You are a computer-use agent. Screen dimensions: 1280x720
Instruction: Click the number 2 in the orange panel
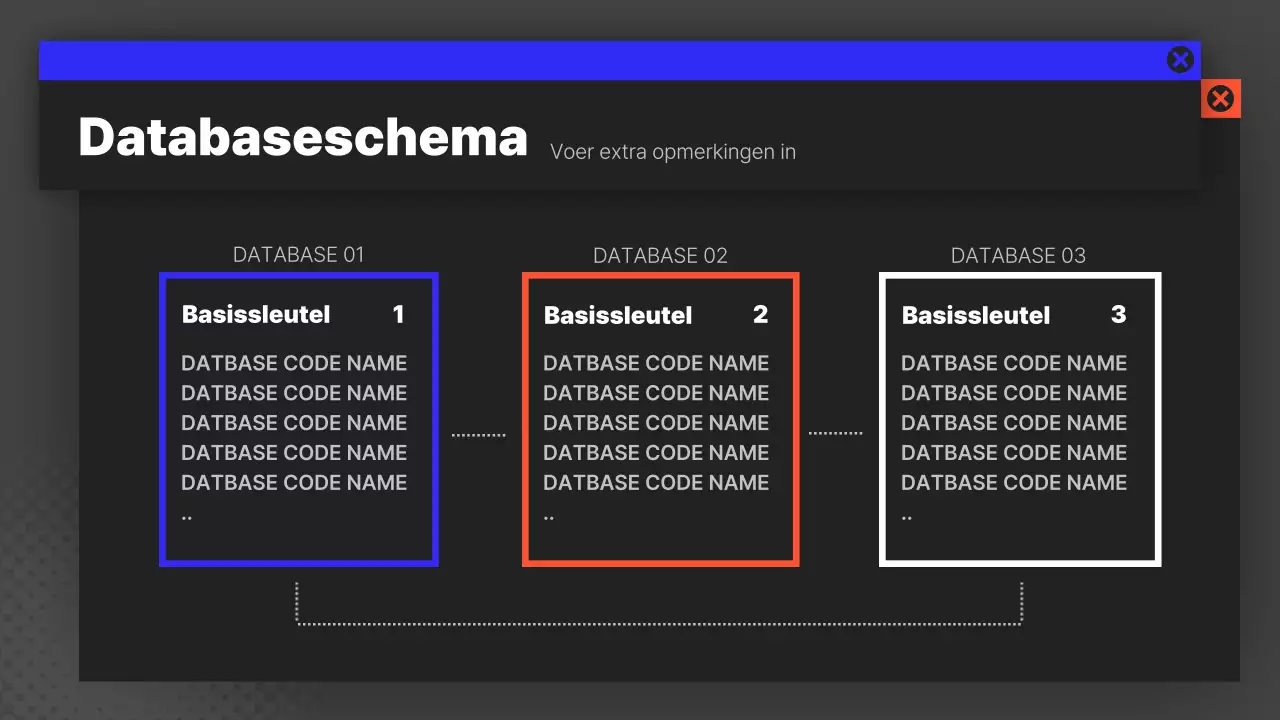coord(761,315)
